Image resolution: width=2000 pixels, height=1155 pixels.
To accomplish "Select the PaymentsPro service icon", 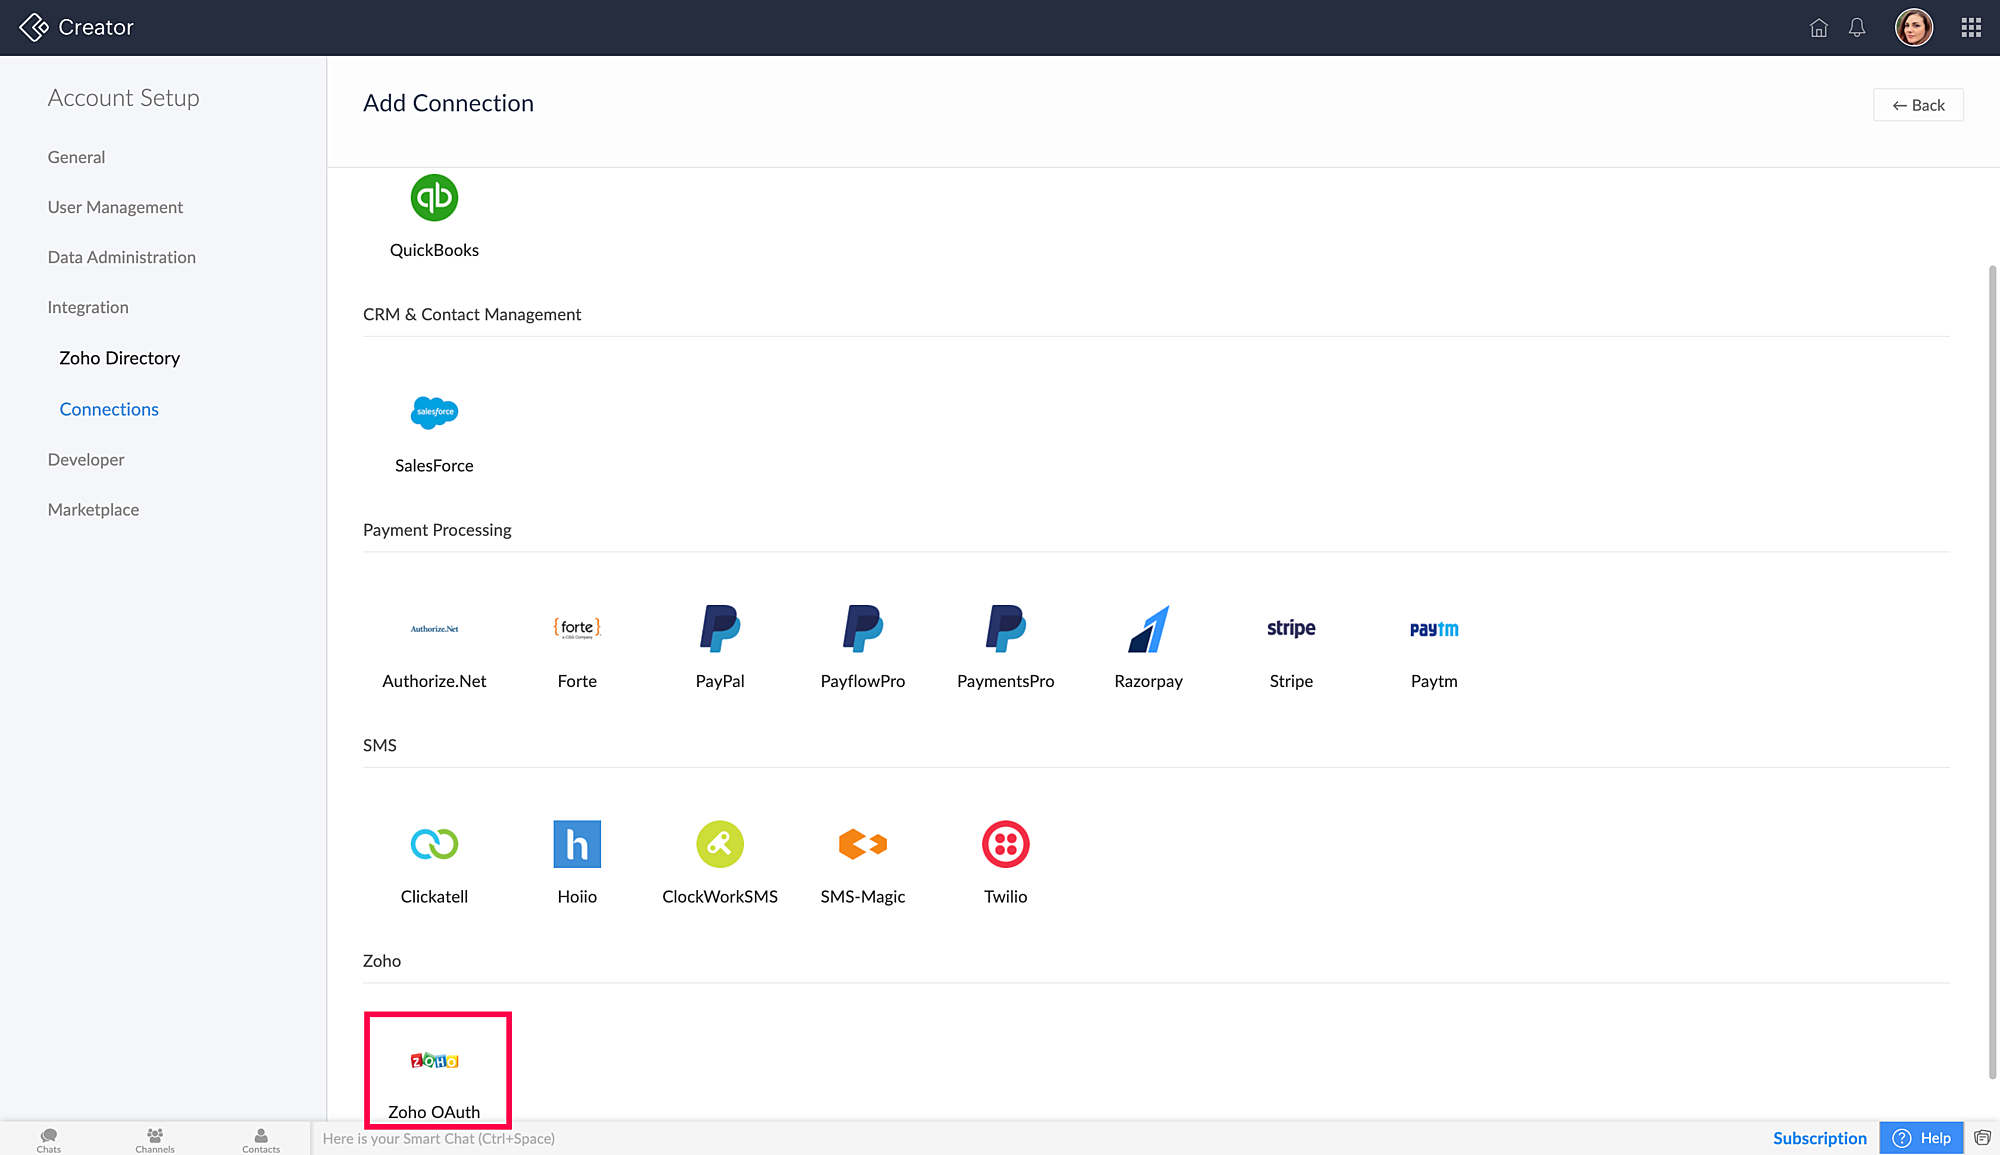I will click(x=1006, y=628).
